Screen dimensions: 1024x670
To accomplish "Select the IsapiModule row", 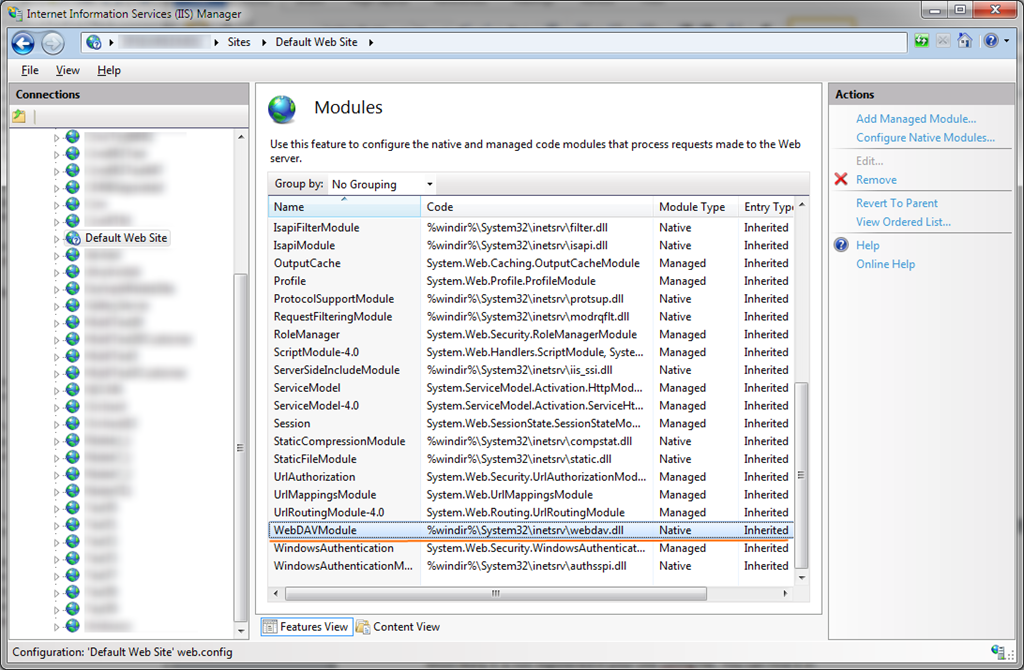I will click(x=532, y=246).
